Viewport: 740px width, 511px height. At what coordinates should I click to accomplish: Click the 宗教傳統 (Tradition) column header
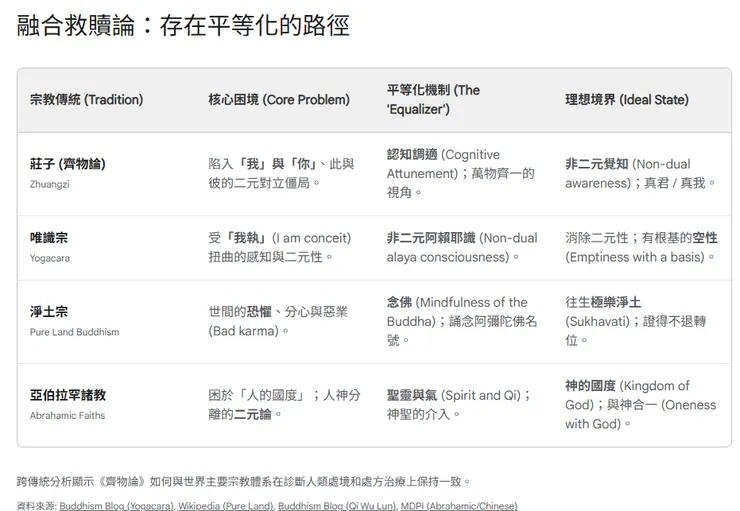(x=86, y=100)
